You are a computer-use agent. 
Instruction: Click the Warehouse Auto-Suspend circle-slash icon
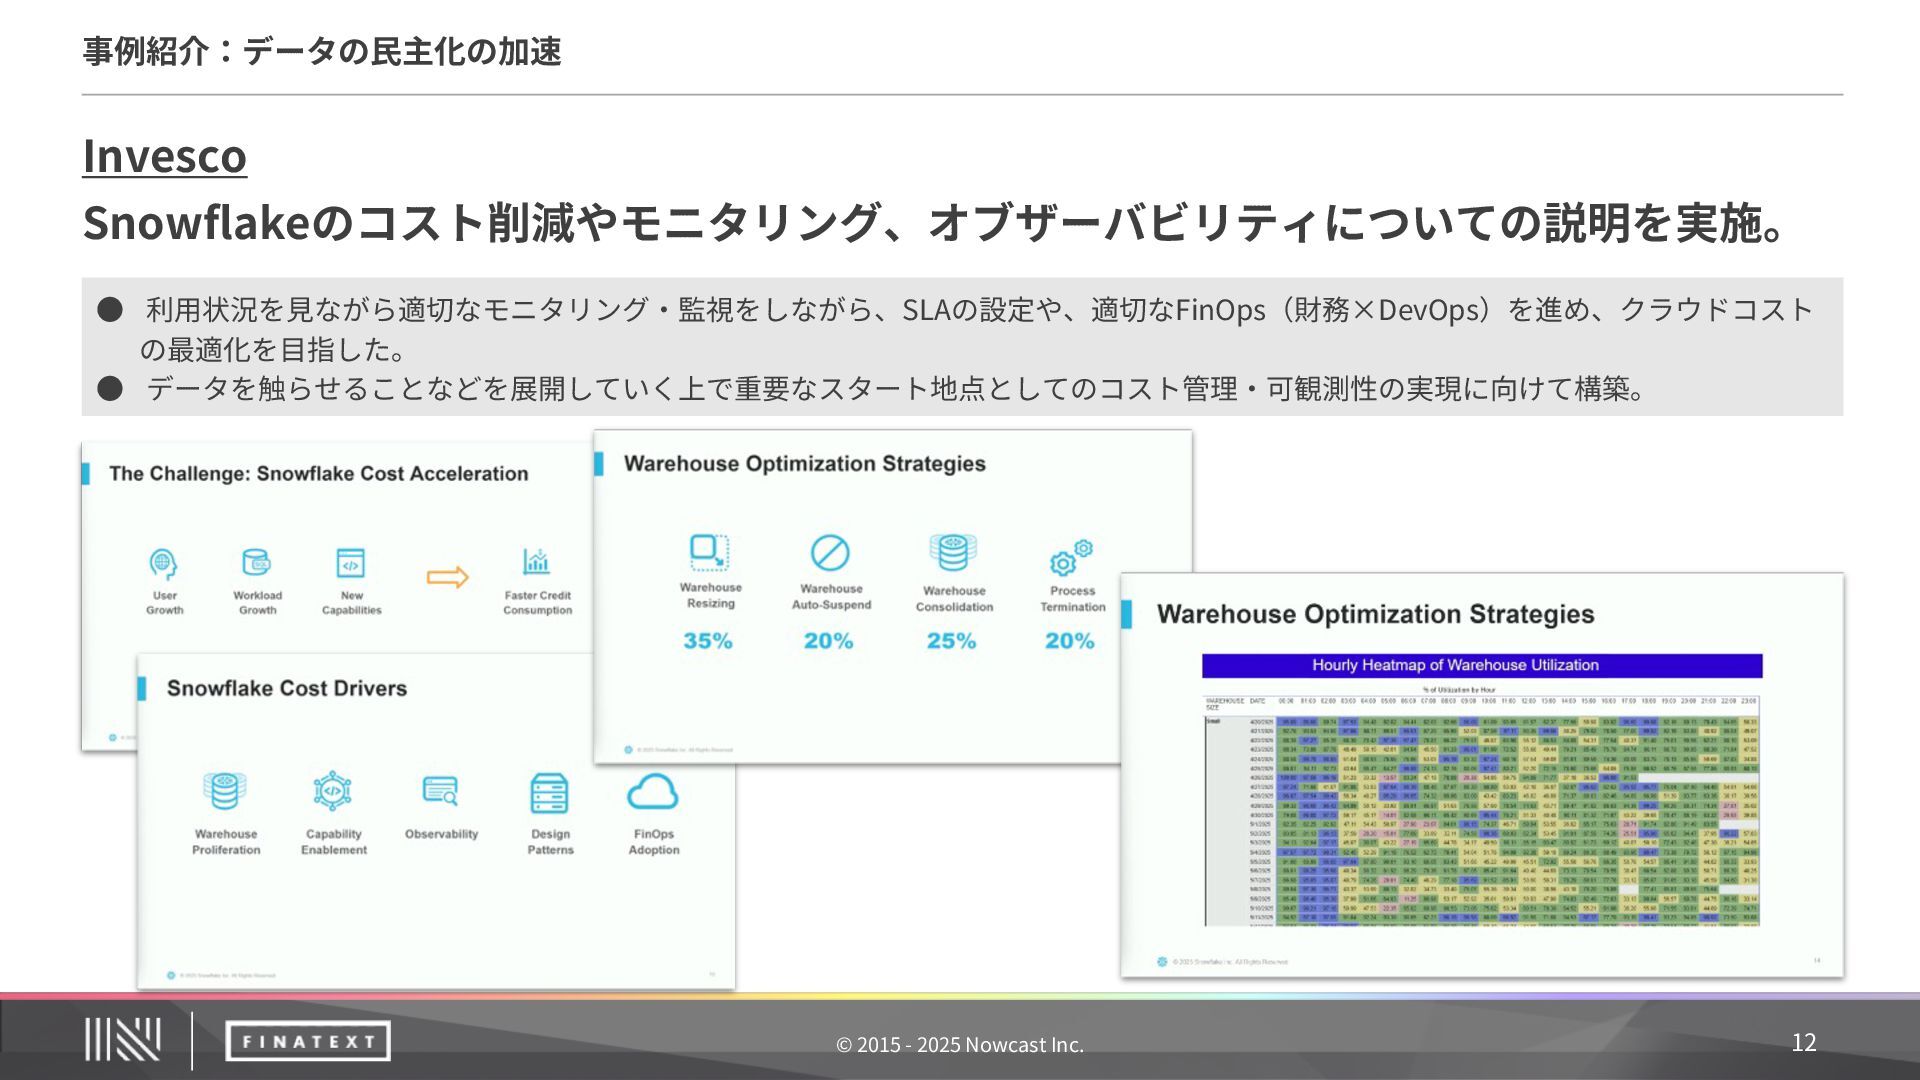point(830,552)
